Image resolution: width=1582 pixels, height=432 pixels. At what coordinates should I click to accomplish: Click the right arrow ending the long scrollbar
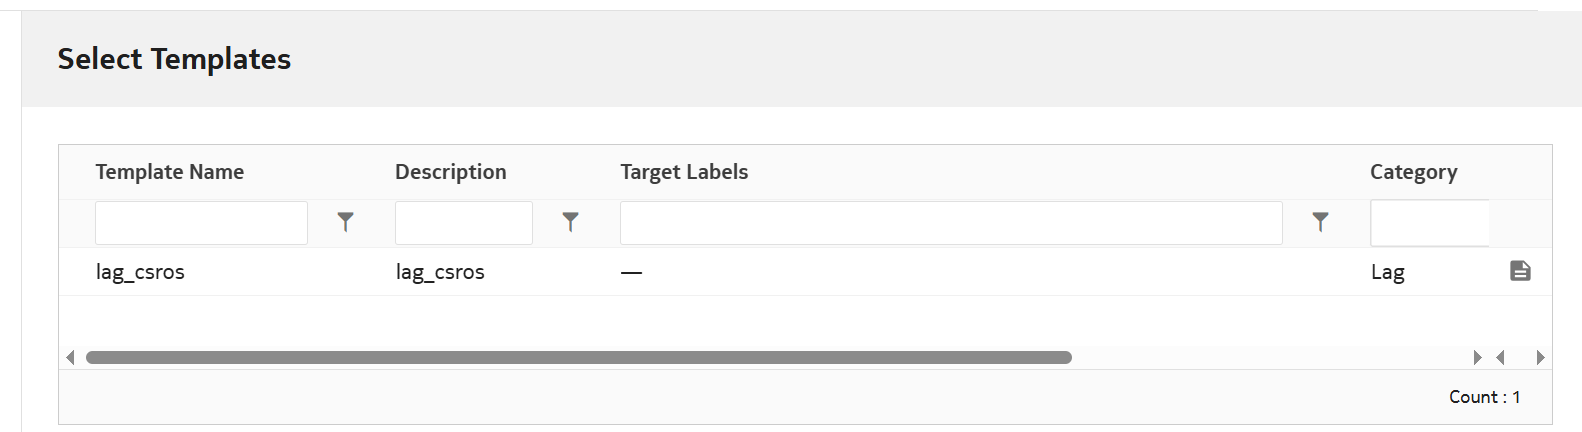click(x=1477, y=357)
